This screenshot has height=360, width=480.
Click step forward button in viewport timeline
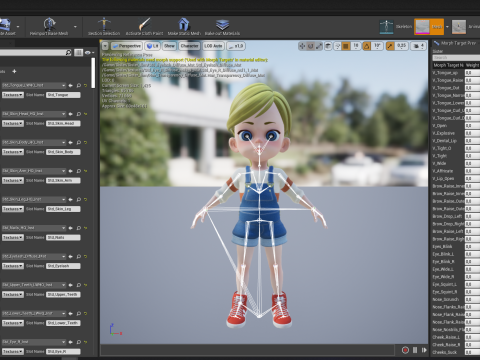(x=424, y=350)
